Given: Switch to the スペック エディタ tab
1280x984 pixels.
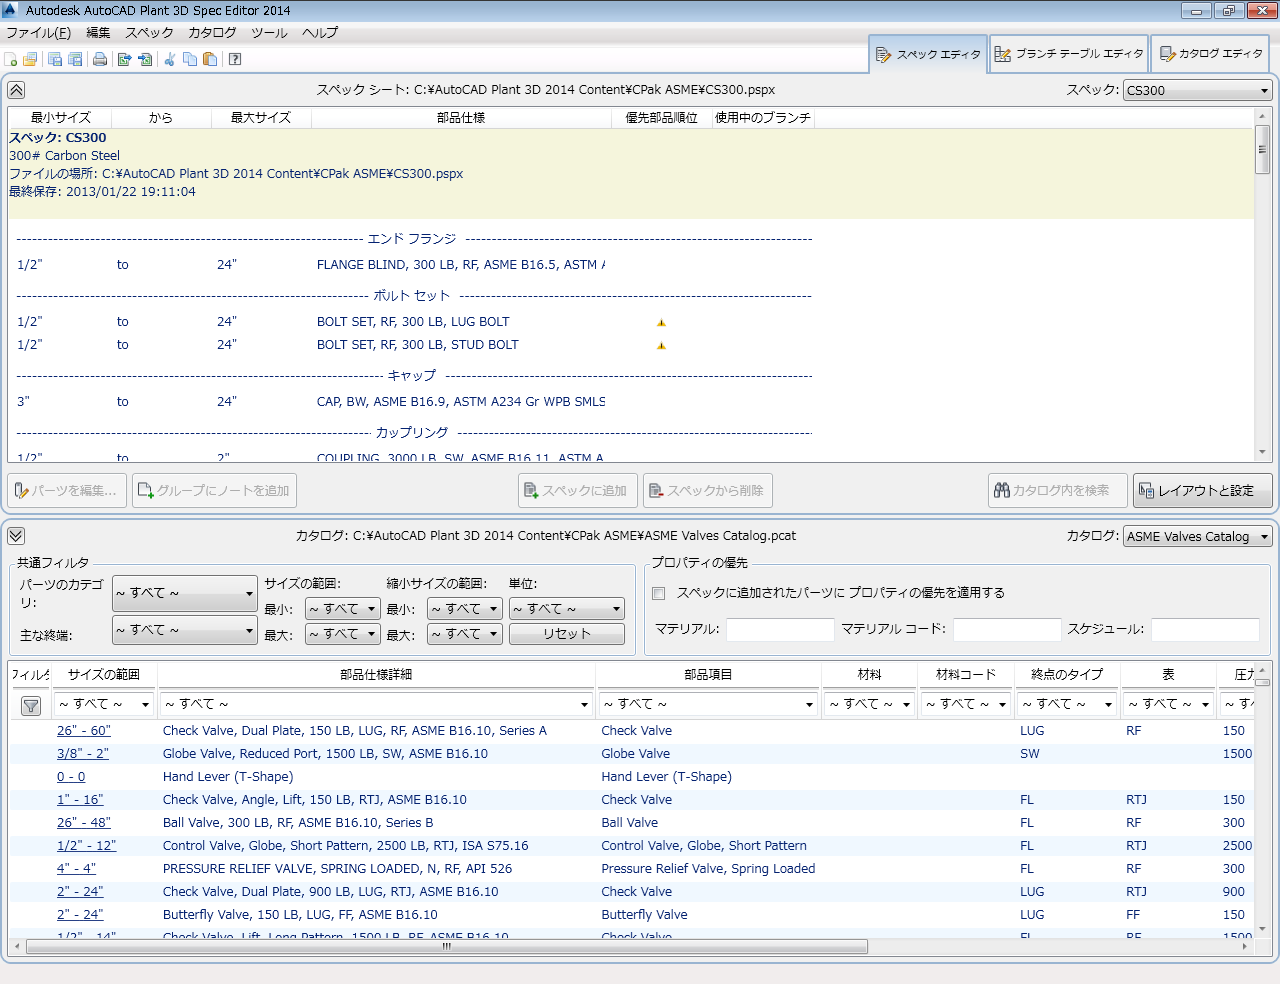Looking at the screenshot, I should click(x=928, y=54).
